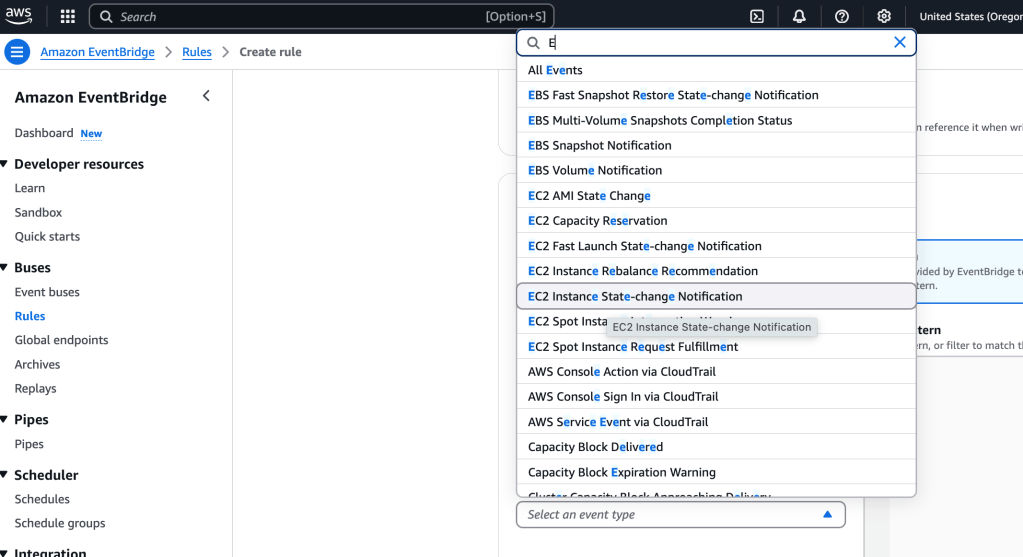The height and width of the screenshot is (557, 1023).
Task: Collapse the Amazon EventBridge sidebar
Action: coord(206,96)
